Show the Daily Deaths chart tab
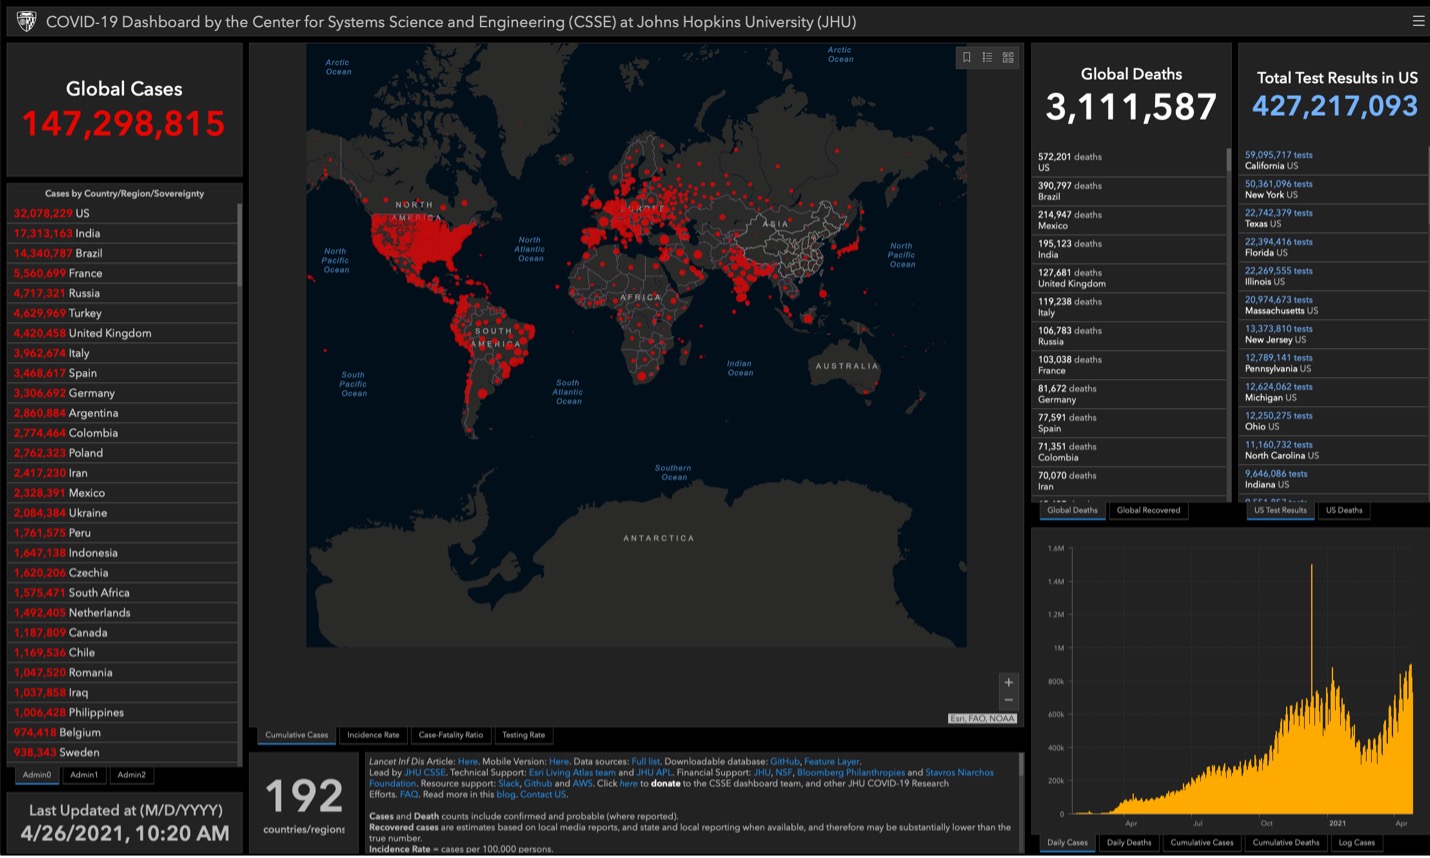This screenshot has width=1430, height=858. coord(1129,843)
